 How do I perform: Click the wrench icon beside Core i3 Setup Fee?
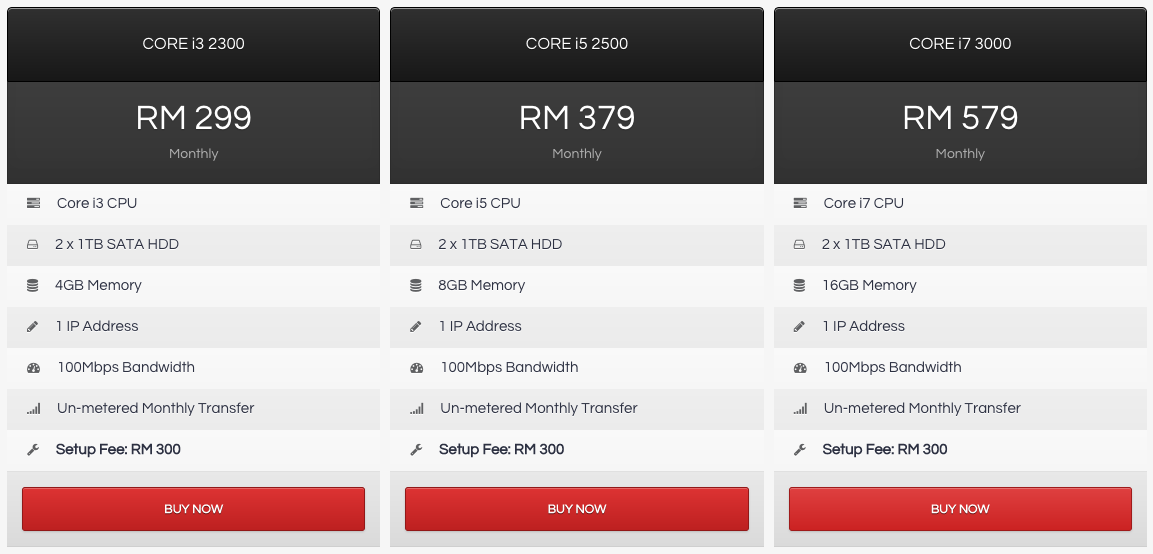(32, 450)
